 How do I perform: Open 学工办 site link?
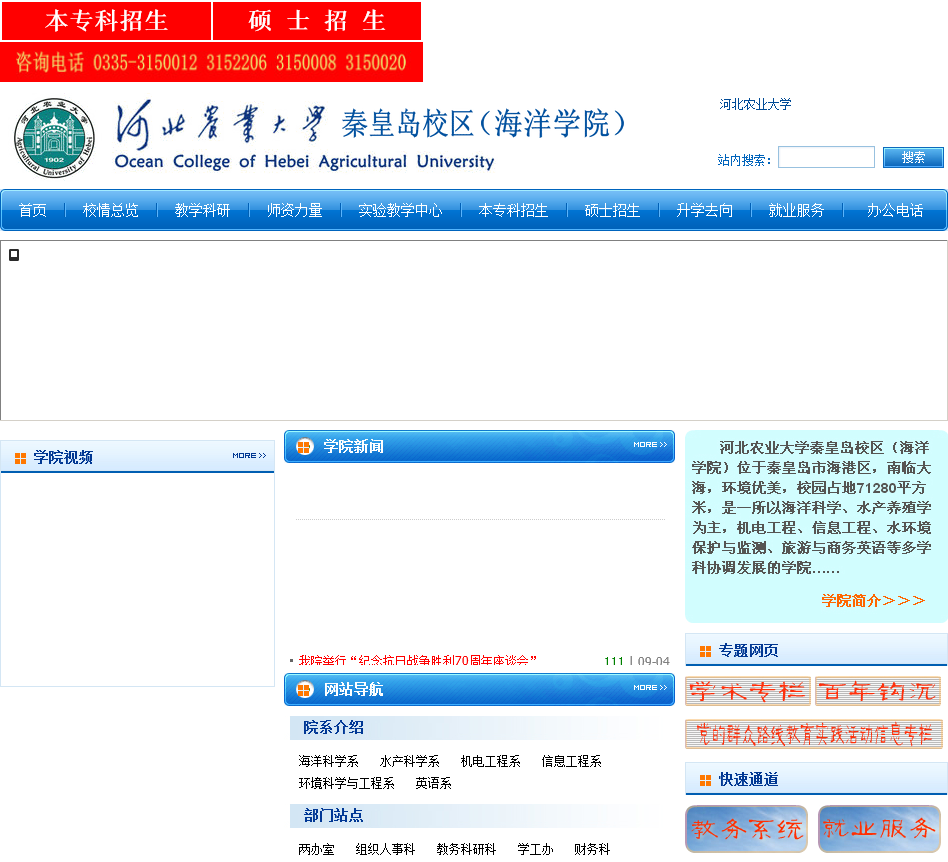[535, 849]
